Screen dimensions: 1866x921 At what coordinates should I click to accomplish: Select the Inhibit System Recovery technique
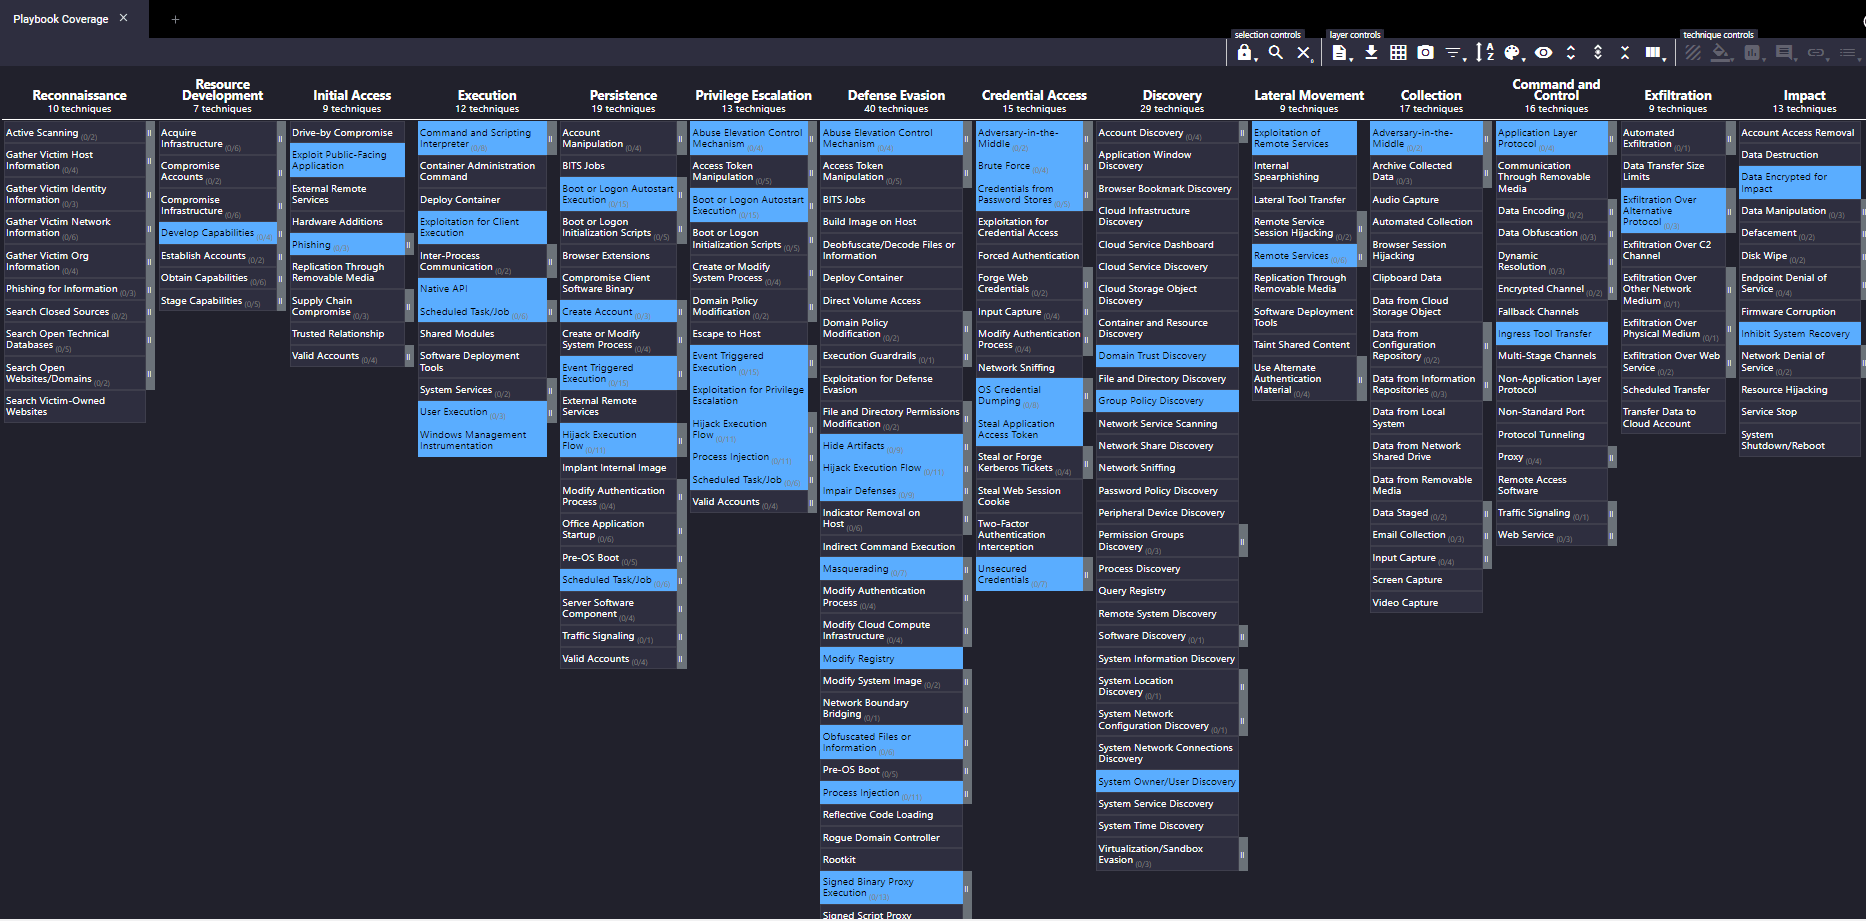(1797, 334)
